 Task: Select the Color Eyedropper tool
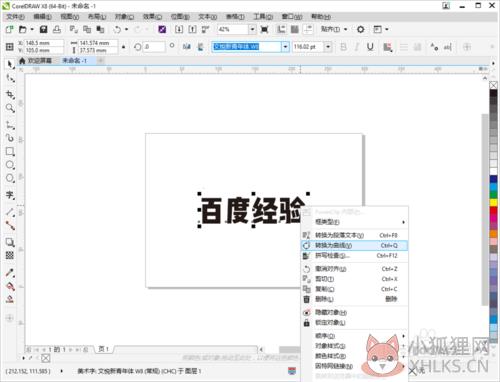click(x=10, y=273)
